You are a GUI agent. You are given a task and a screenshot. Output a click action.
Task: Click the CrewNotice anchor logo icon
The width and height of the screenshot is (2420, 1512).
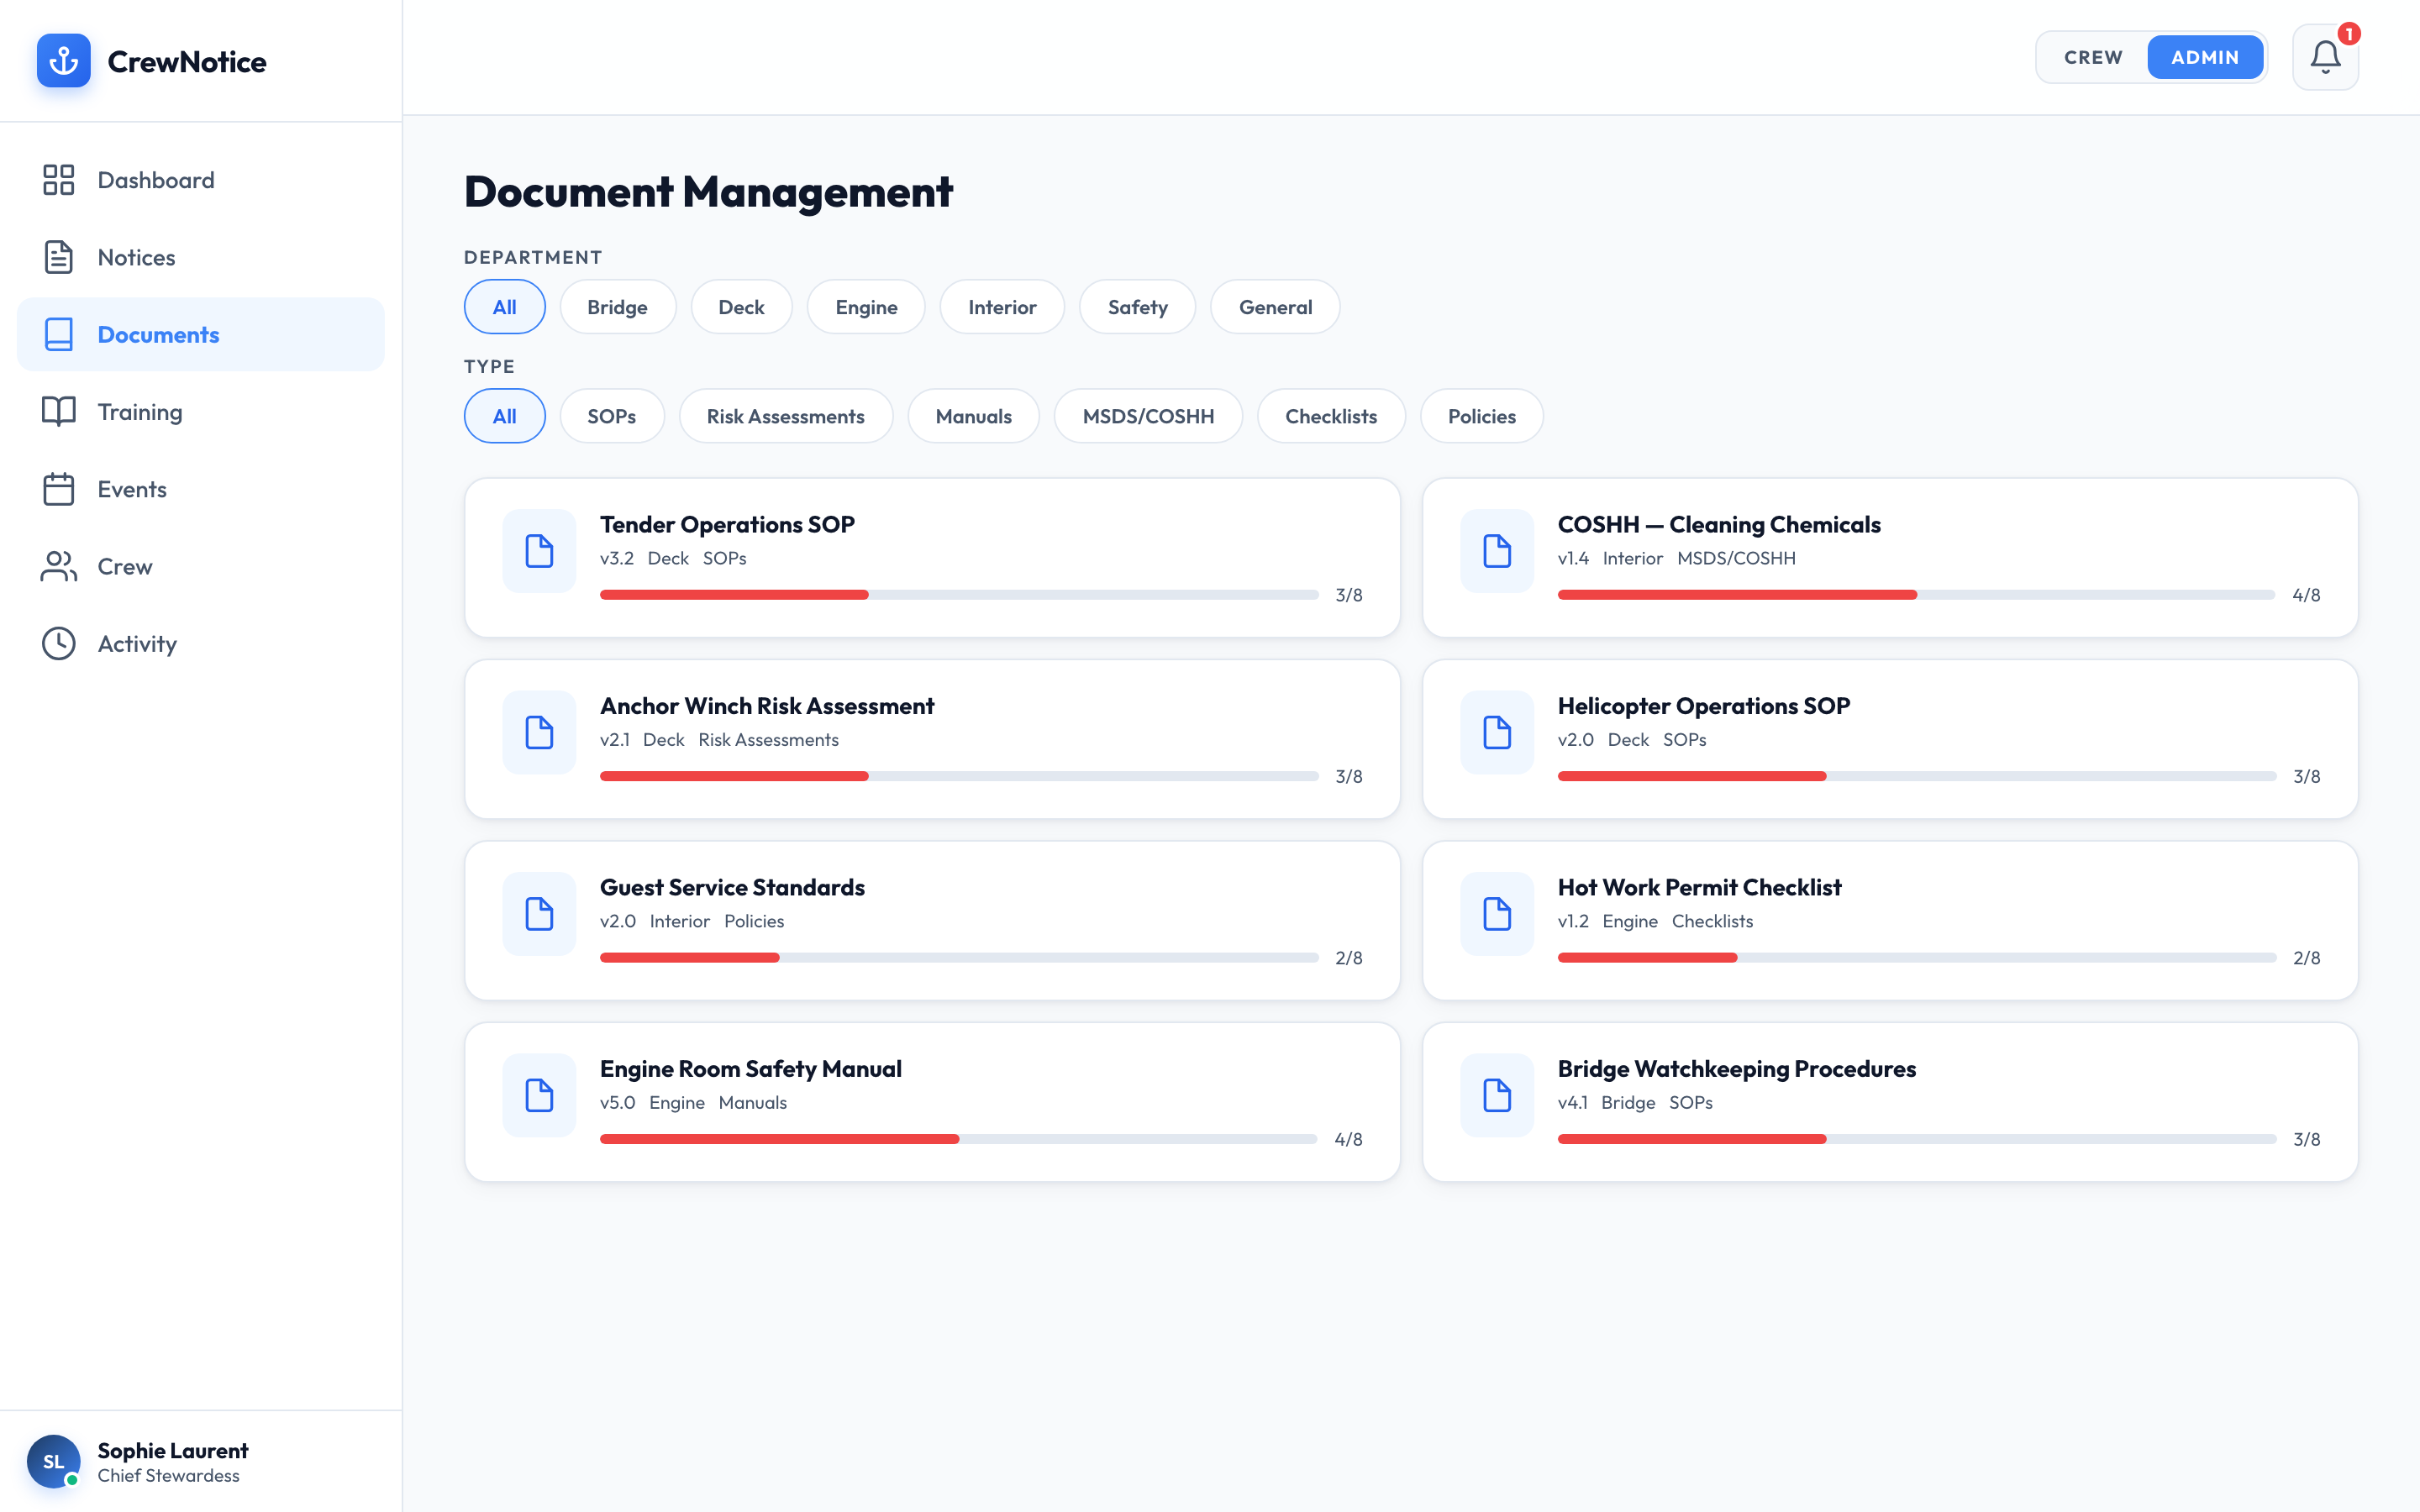coord(63,61)
